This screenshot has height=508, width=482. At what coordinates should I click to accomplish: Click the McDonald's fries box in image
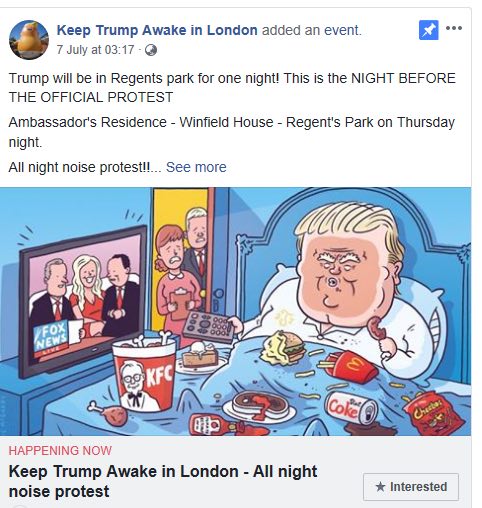[352, 367]
